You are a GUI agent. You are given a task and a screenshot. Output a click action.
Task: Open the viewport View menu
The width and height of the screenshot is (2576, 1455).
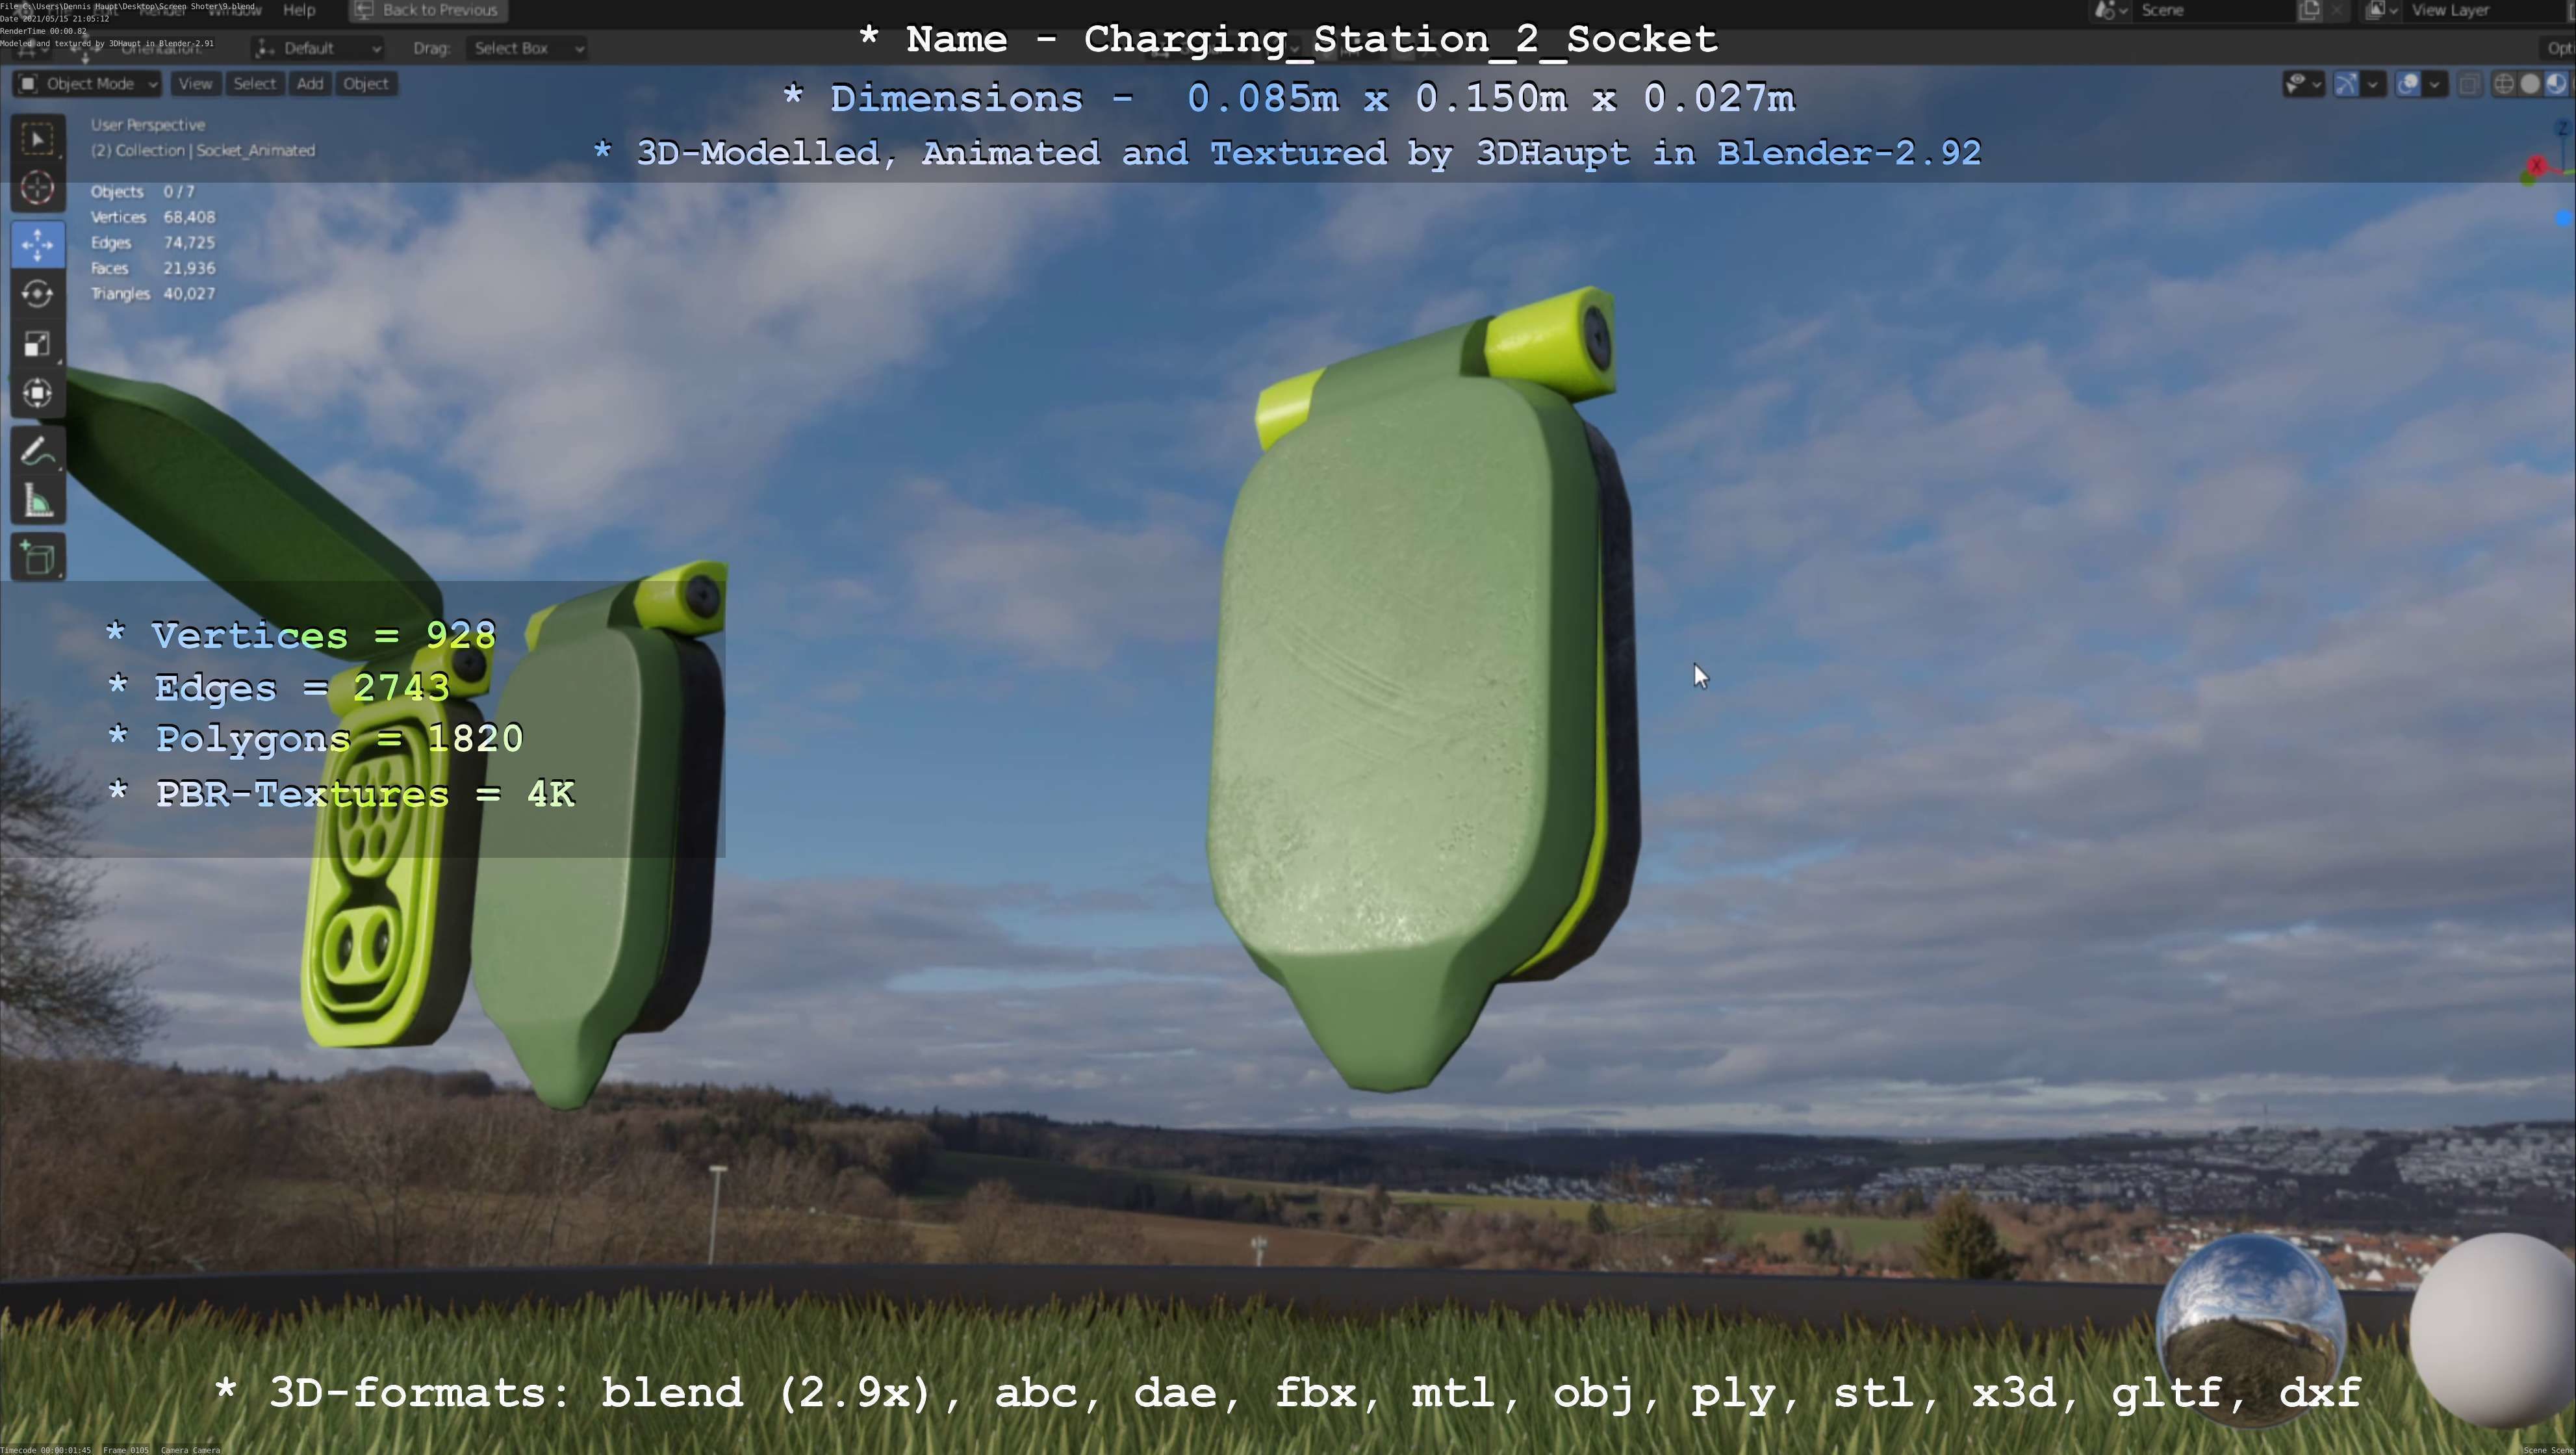point(195,84)
